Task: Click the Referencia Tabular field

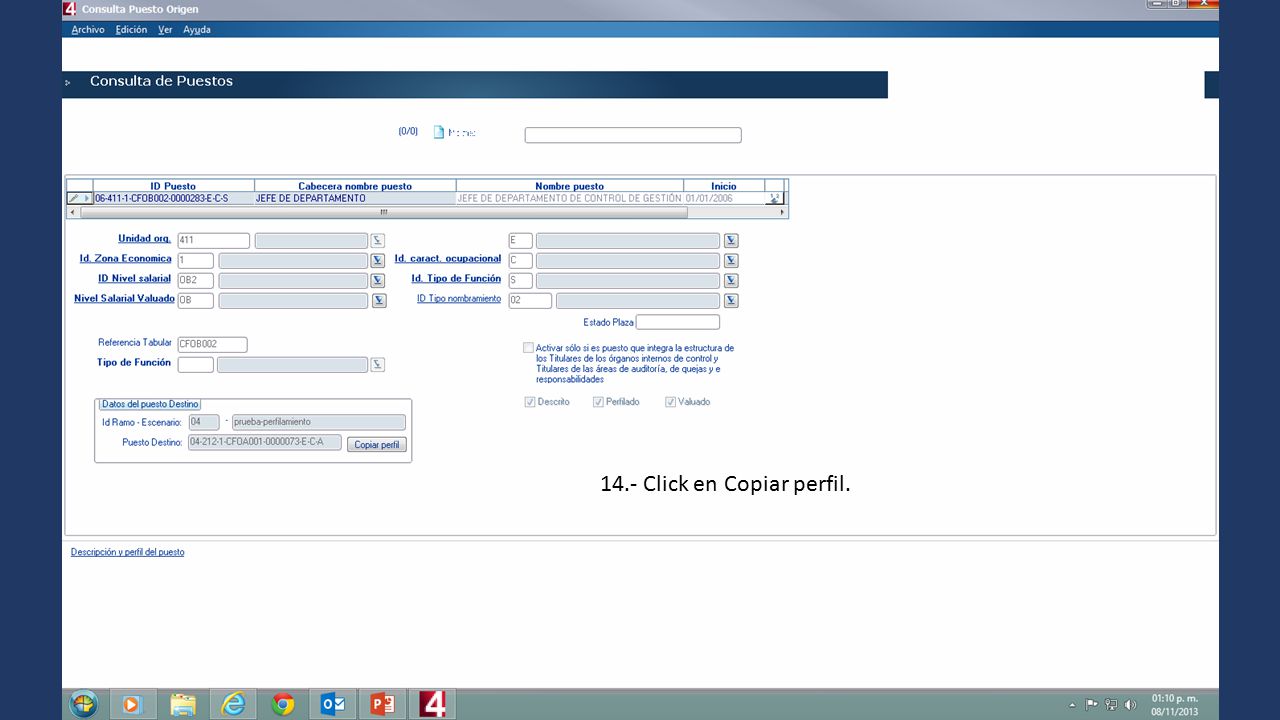Action: tap(212, 345)
